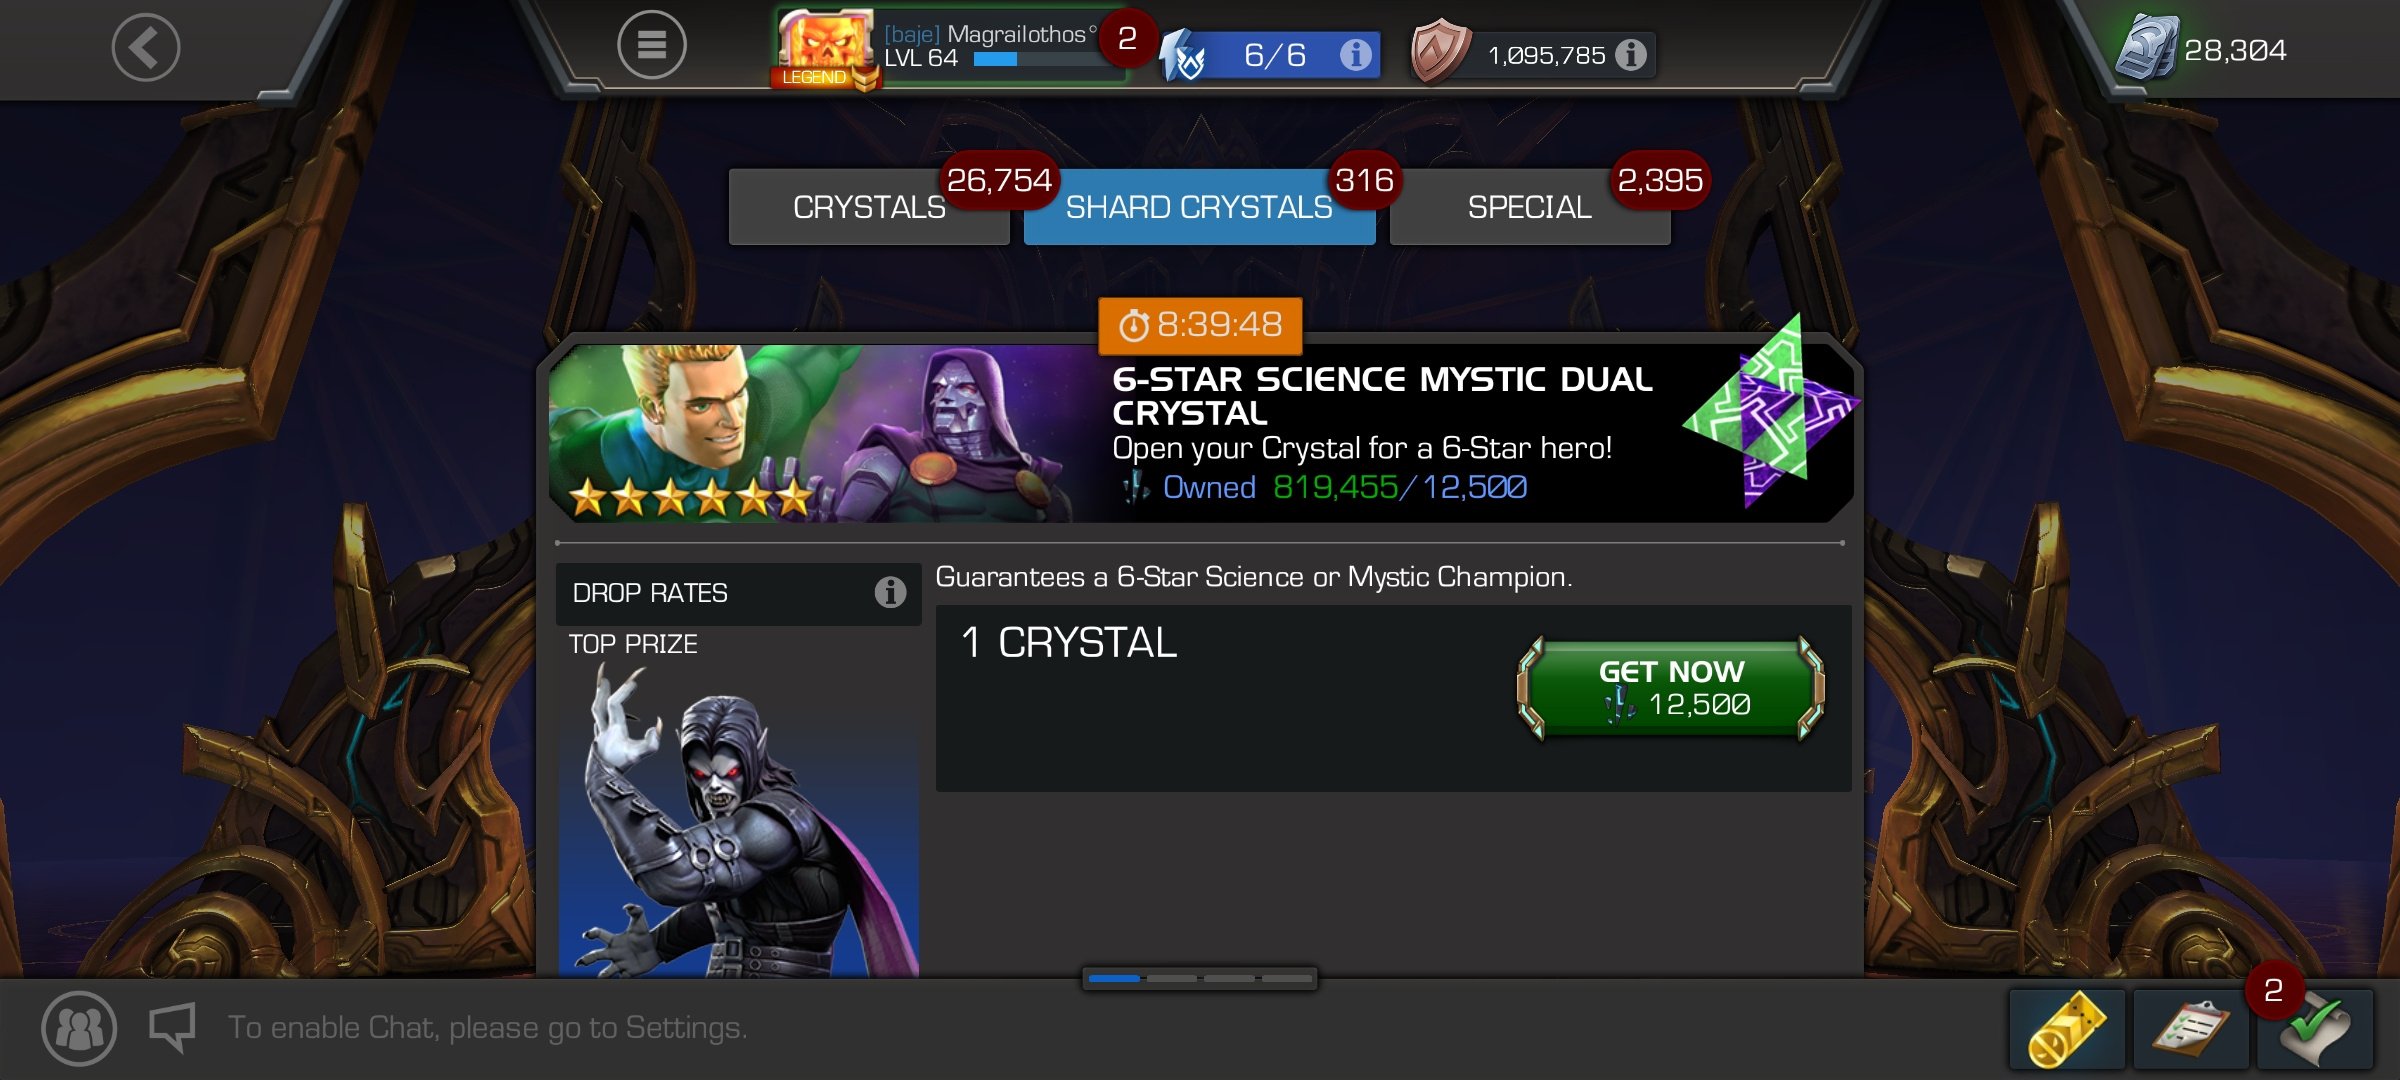The image size is (2400, 1080).
Task: Tap the purple-green dual crystal icon
Action: 1772,410
